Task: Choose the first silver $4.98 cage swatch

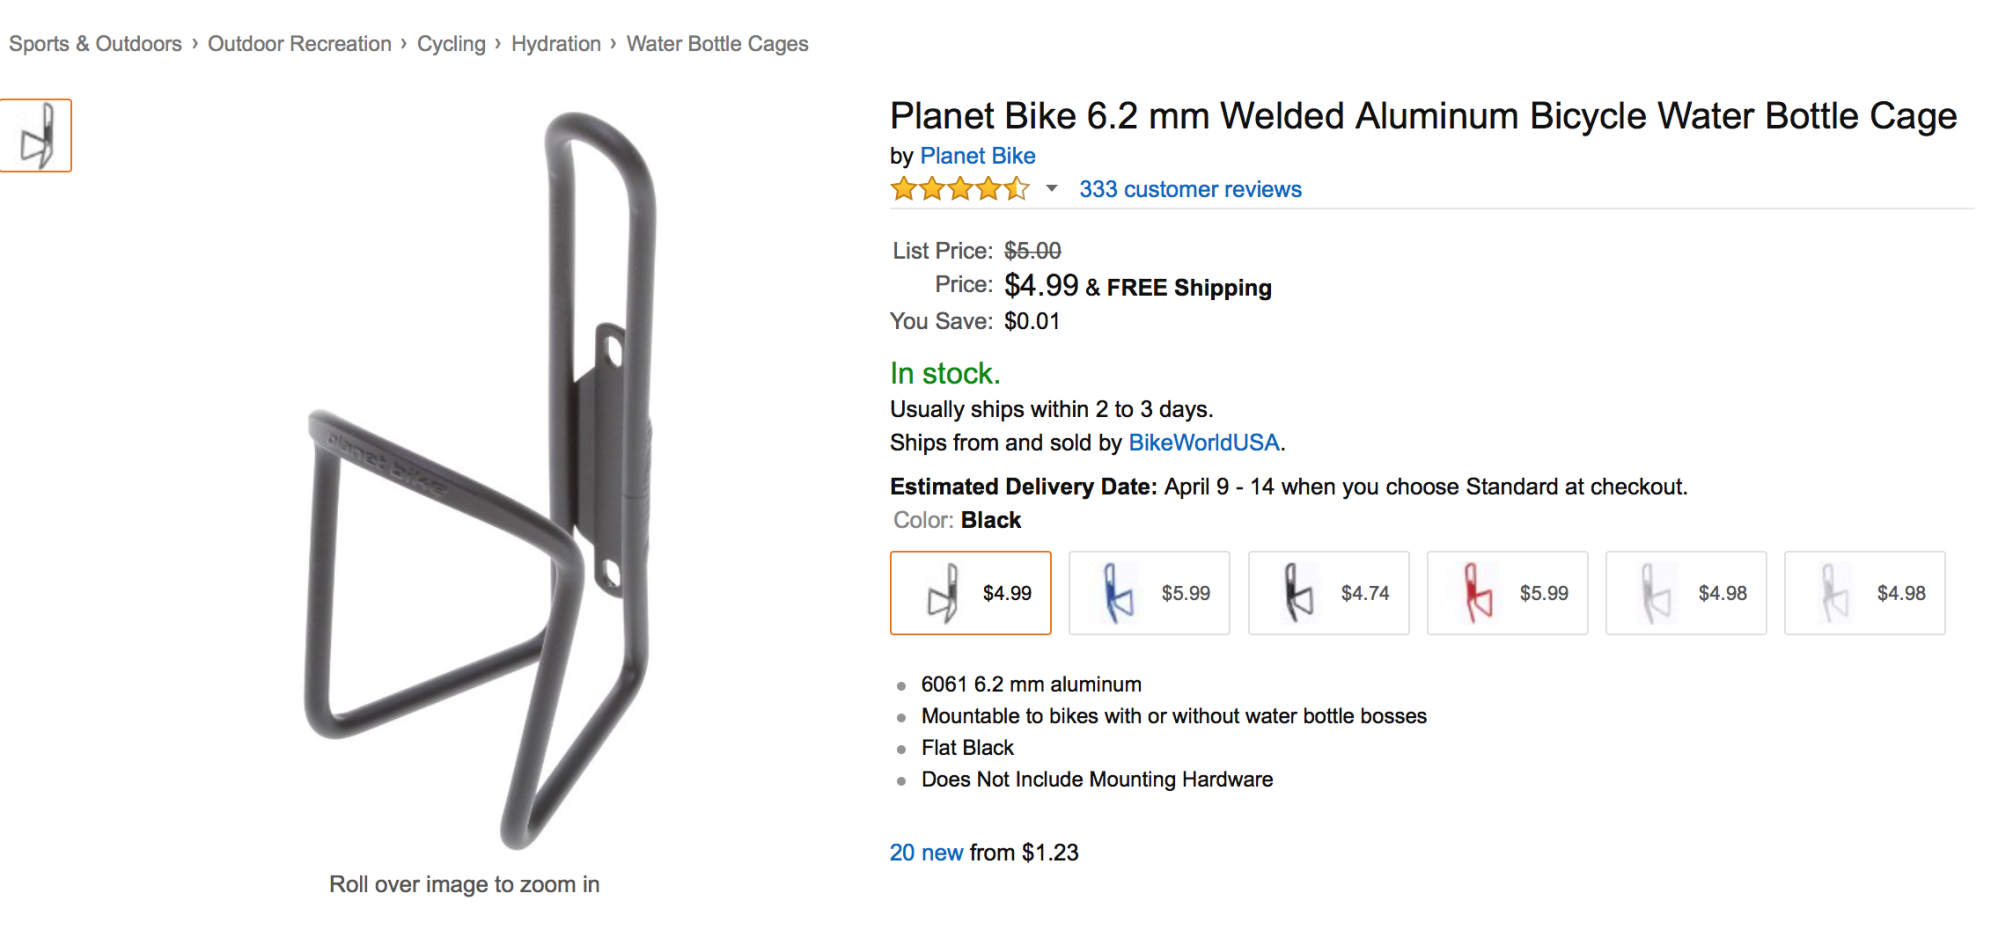Action: pyautogui.click(x=1686, y=593)
